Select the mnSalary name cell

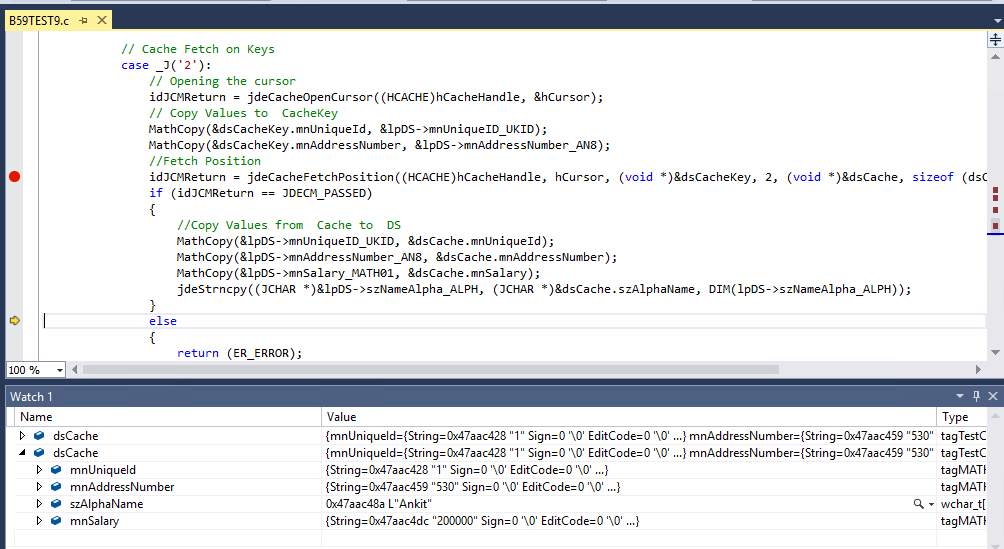[94, 521]
